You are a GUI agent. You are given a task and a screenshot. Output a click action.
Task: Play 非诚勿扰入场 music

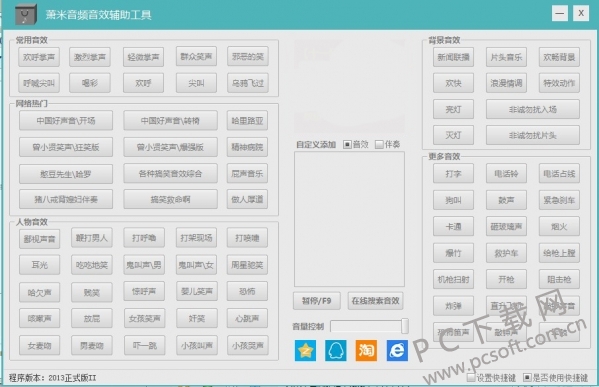[533, 109]
